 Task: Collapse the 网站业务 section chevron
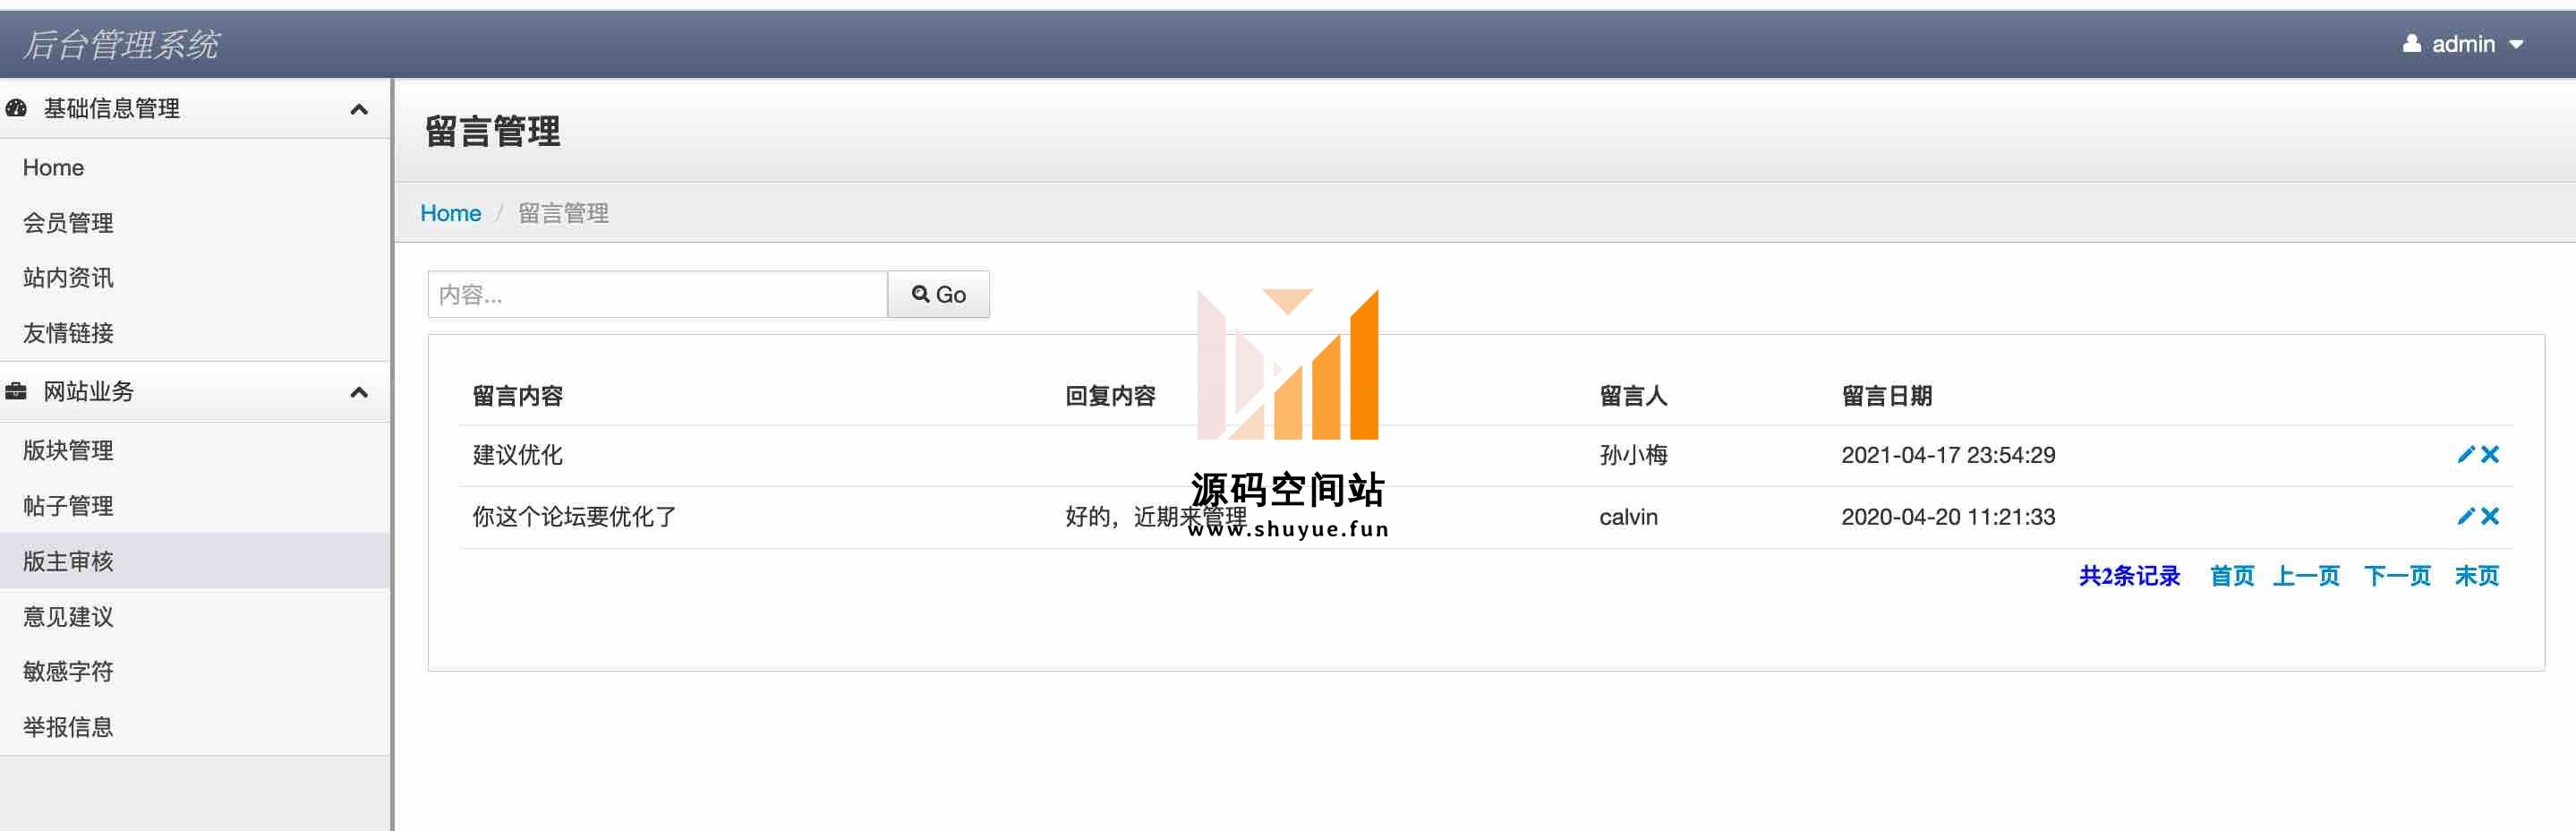point(359,392)
